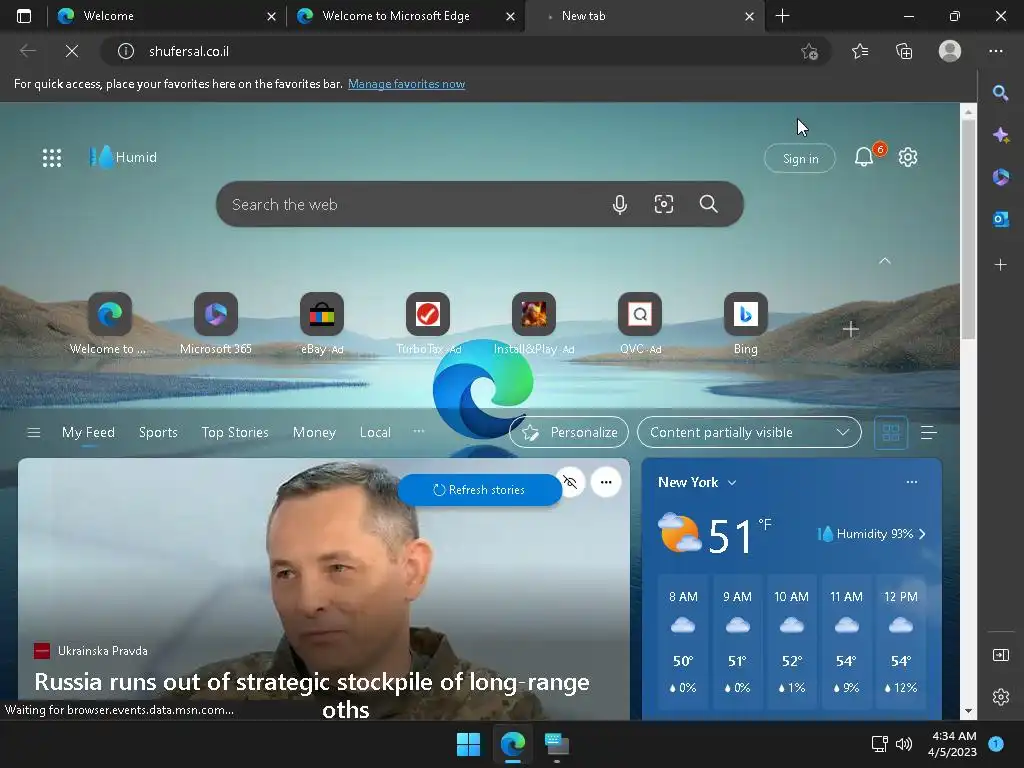Open the eBay quick link tile
Screen dimensions: 1024x768
[321, 324]
